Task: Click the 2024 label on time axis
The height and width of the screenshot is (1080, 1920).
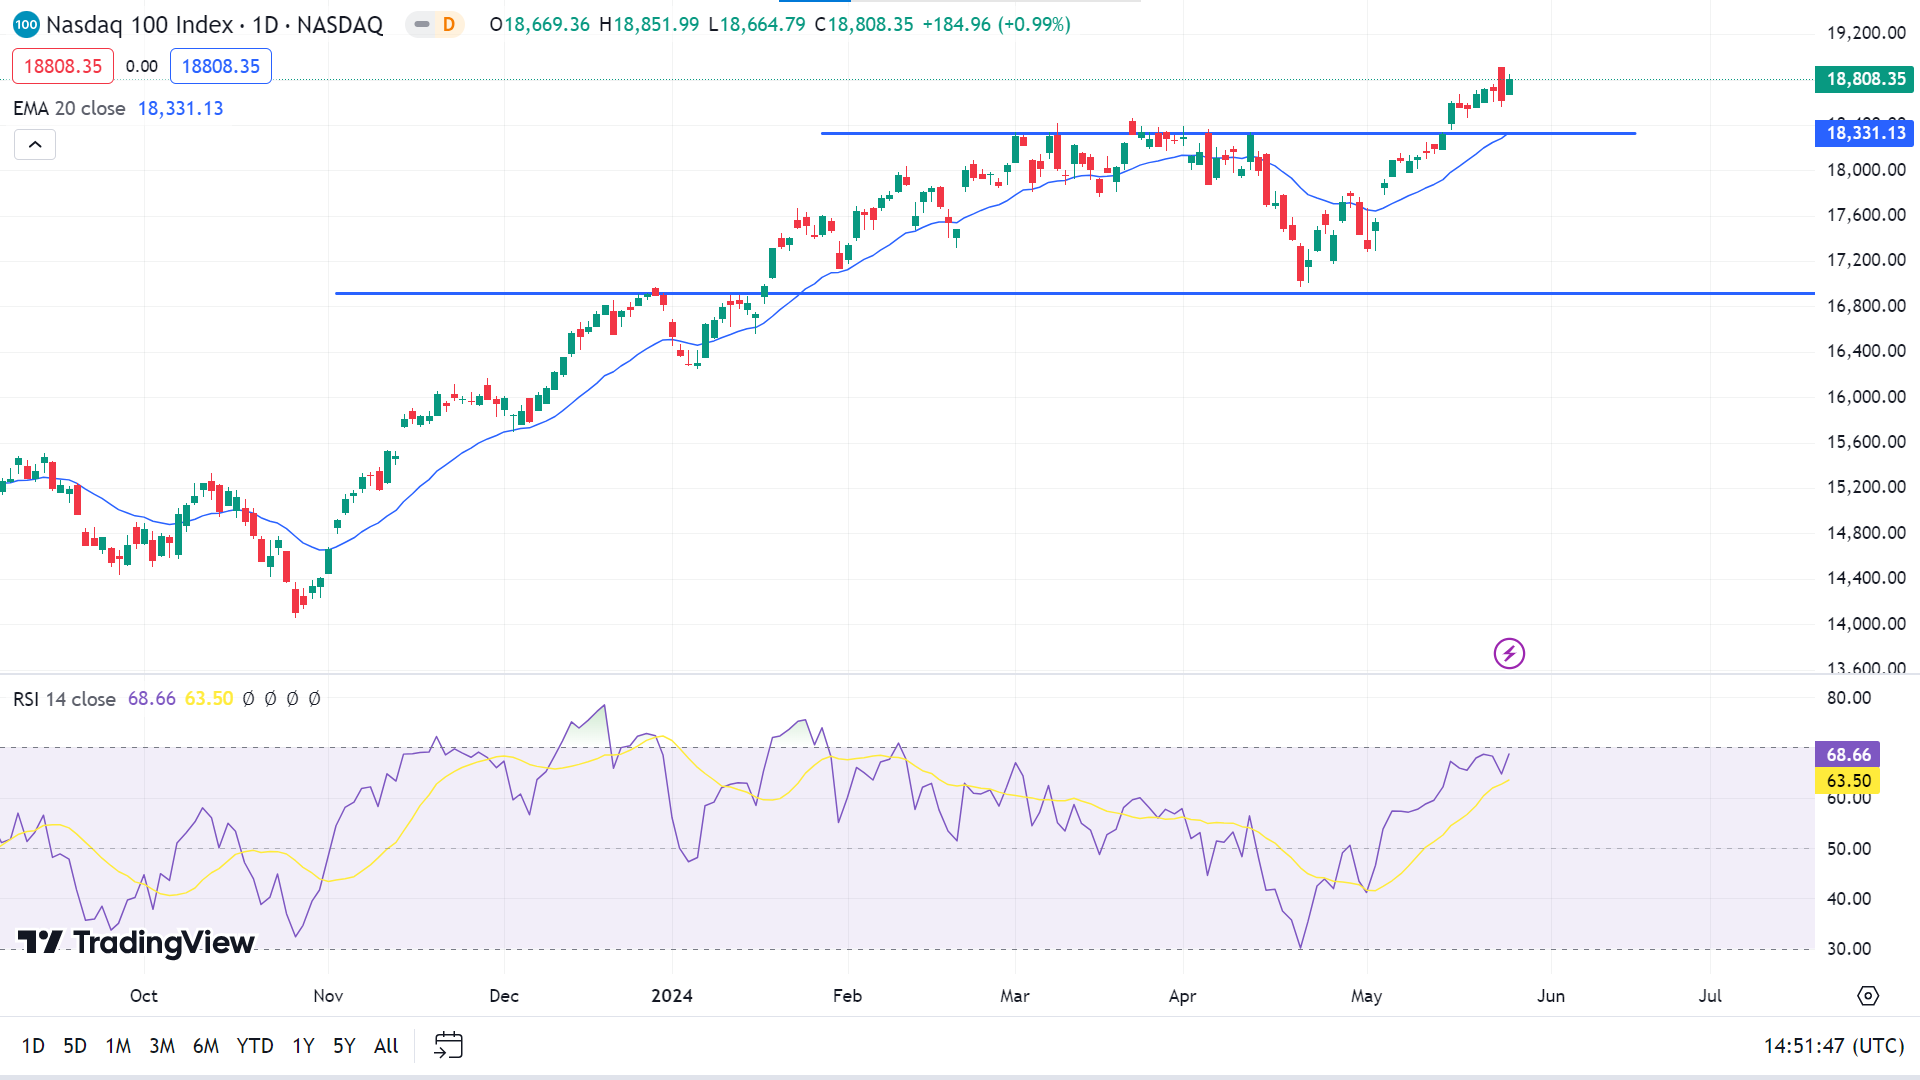Action: 672,995
